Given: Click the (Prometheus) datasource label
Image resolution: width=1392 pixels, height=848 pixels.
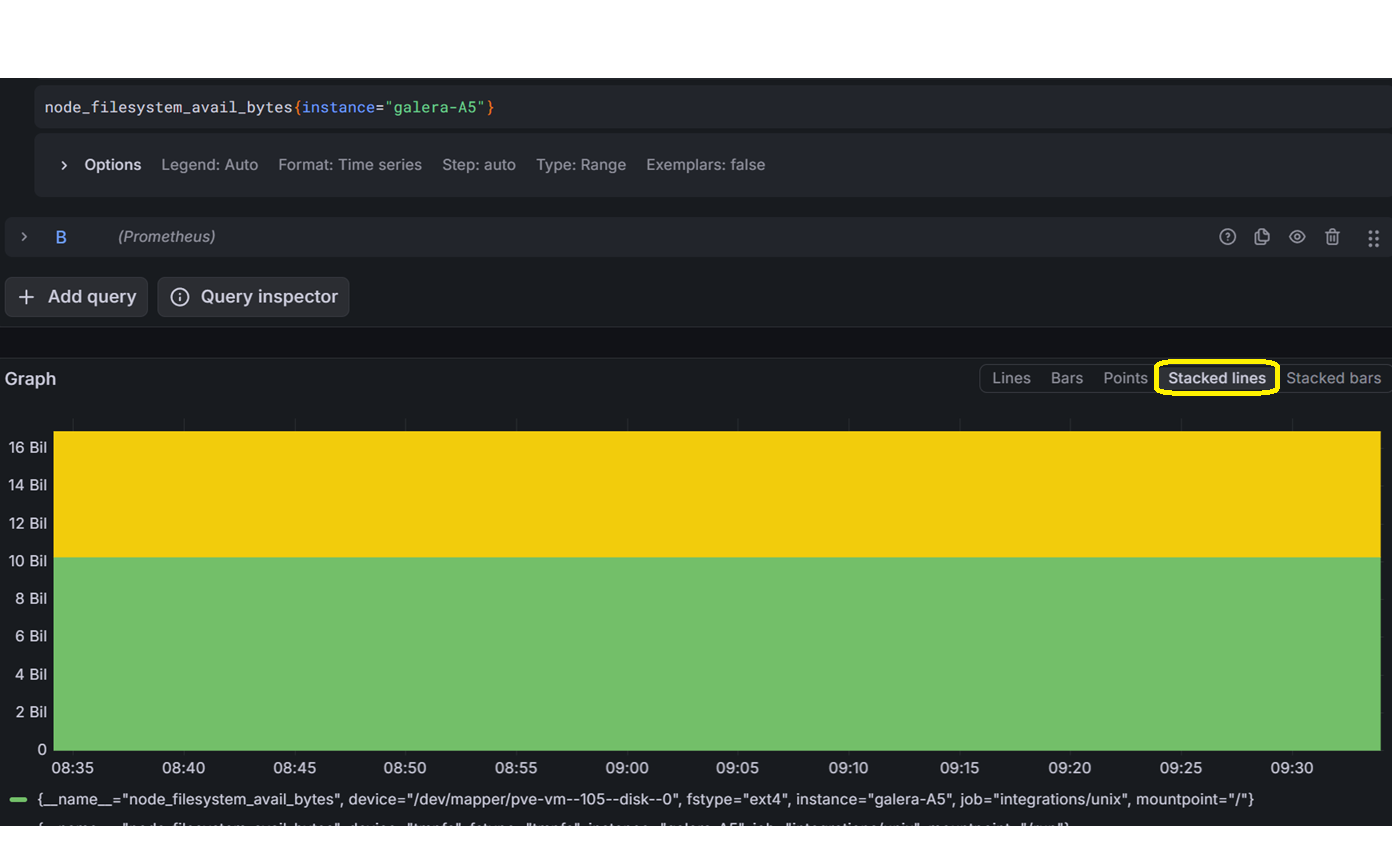Looking at the screenshot, I should pyautogui.click(x=166, y=237).
